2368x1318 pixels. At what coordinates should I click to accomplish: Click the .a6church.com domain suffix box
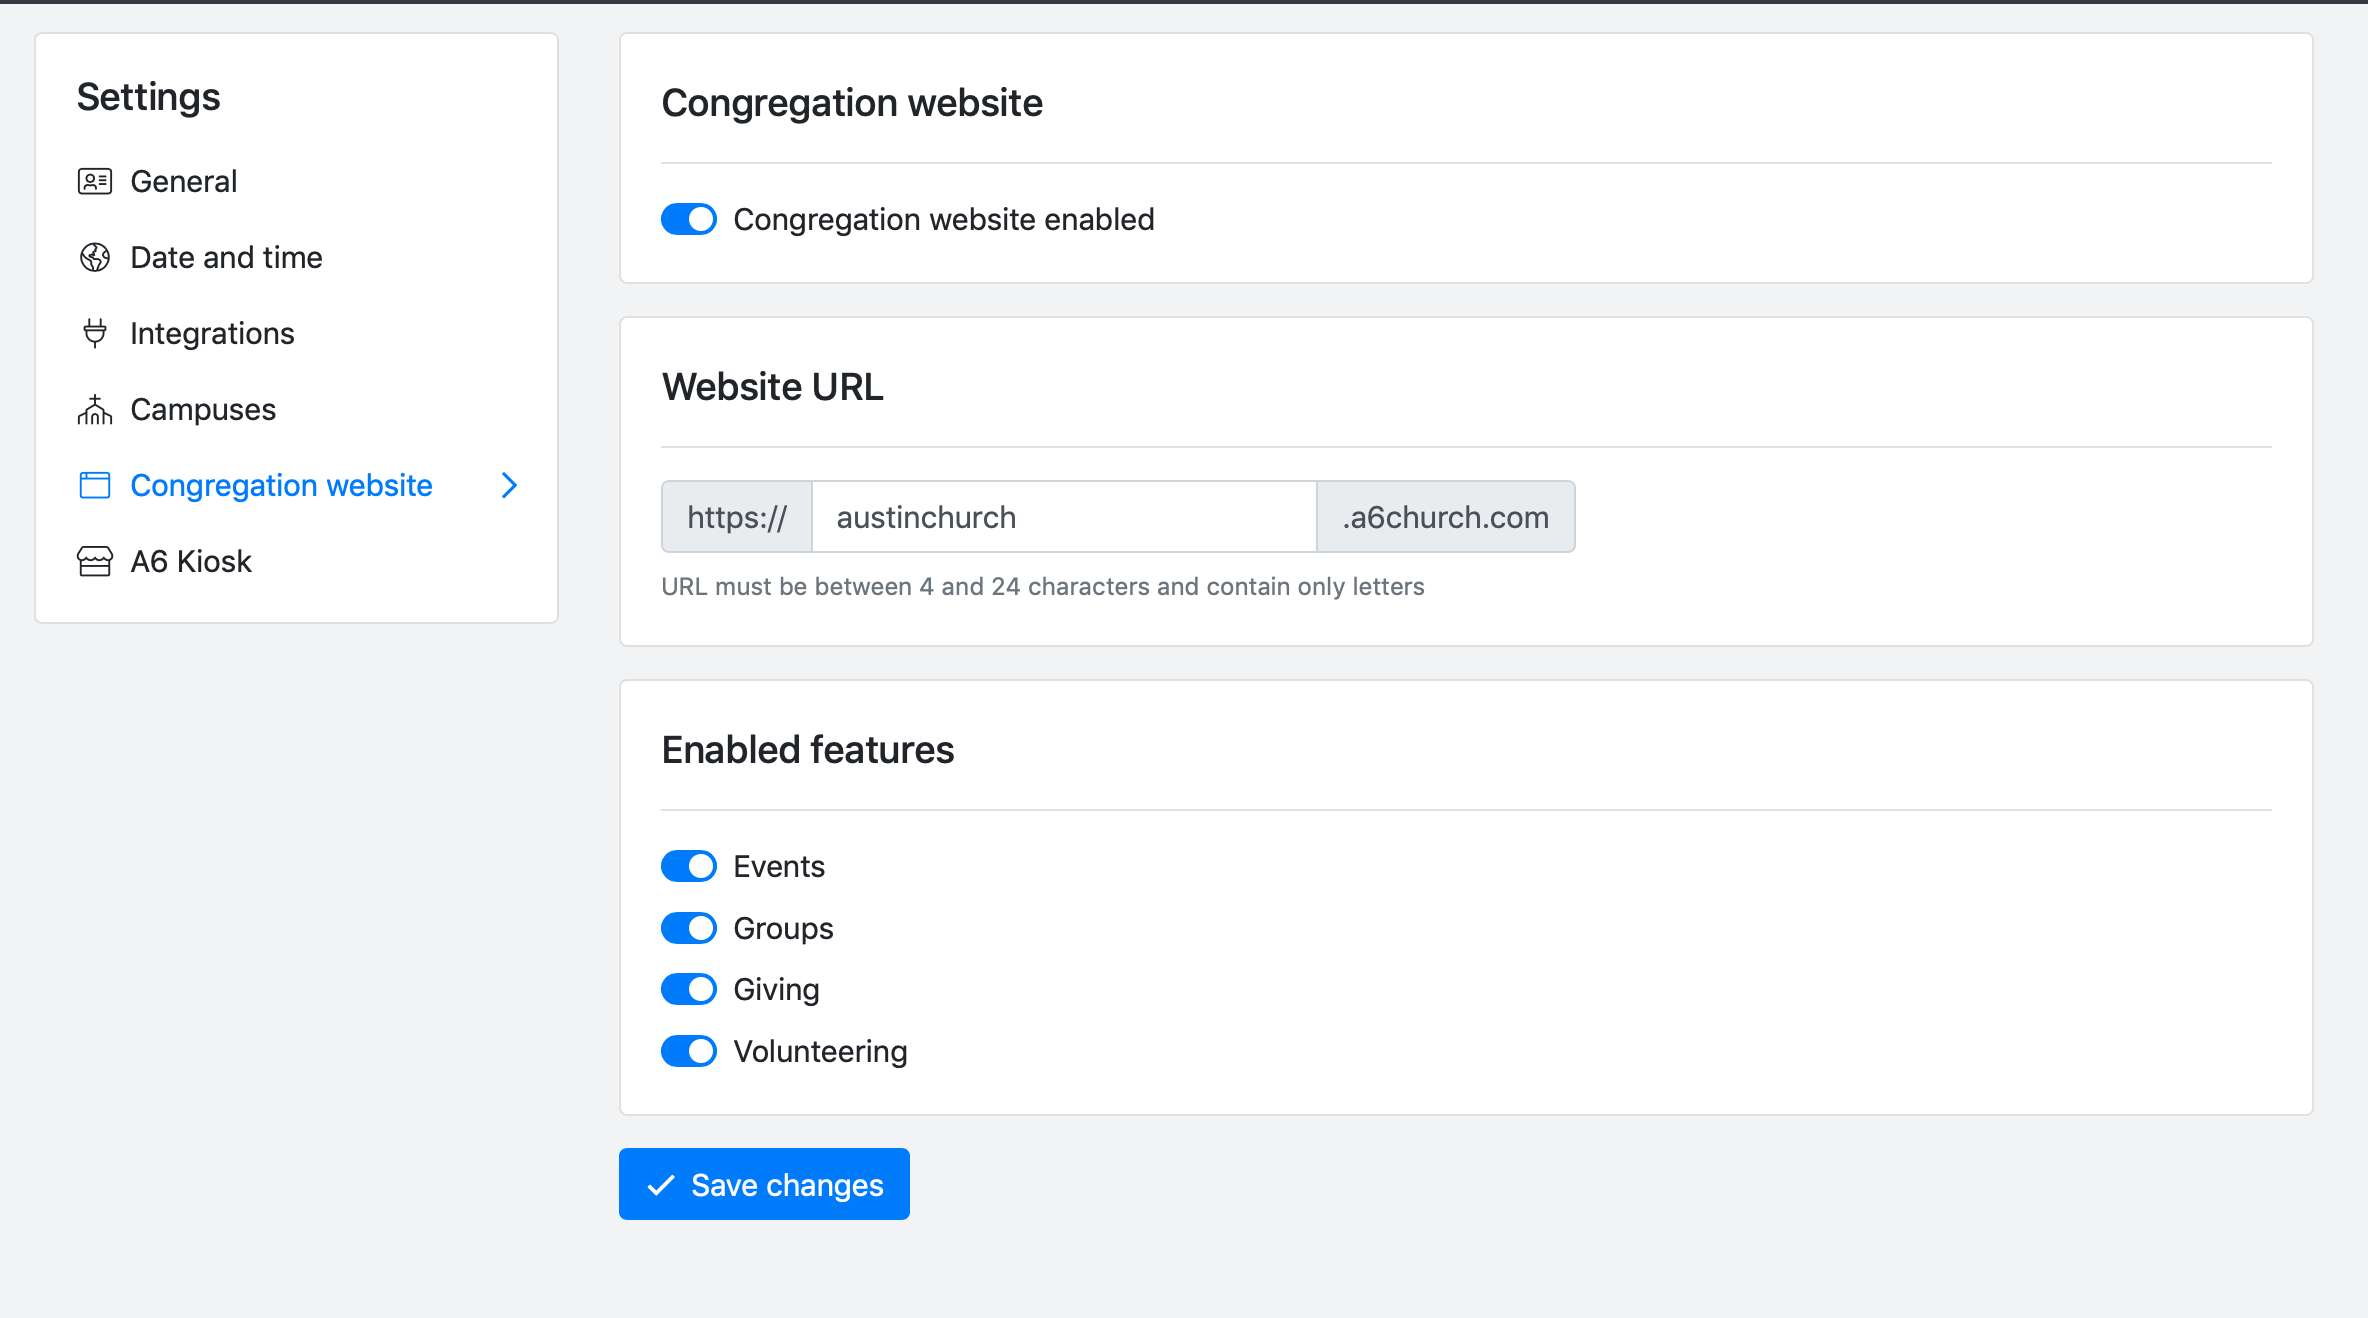[1445, 517]
